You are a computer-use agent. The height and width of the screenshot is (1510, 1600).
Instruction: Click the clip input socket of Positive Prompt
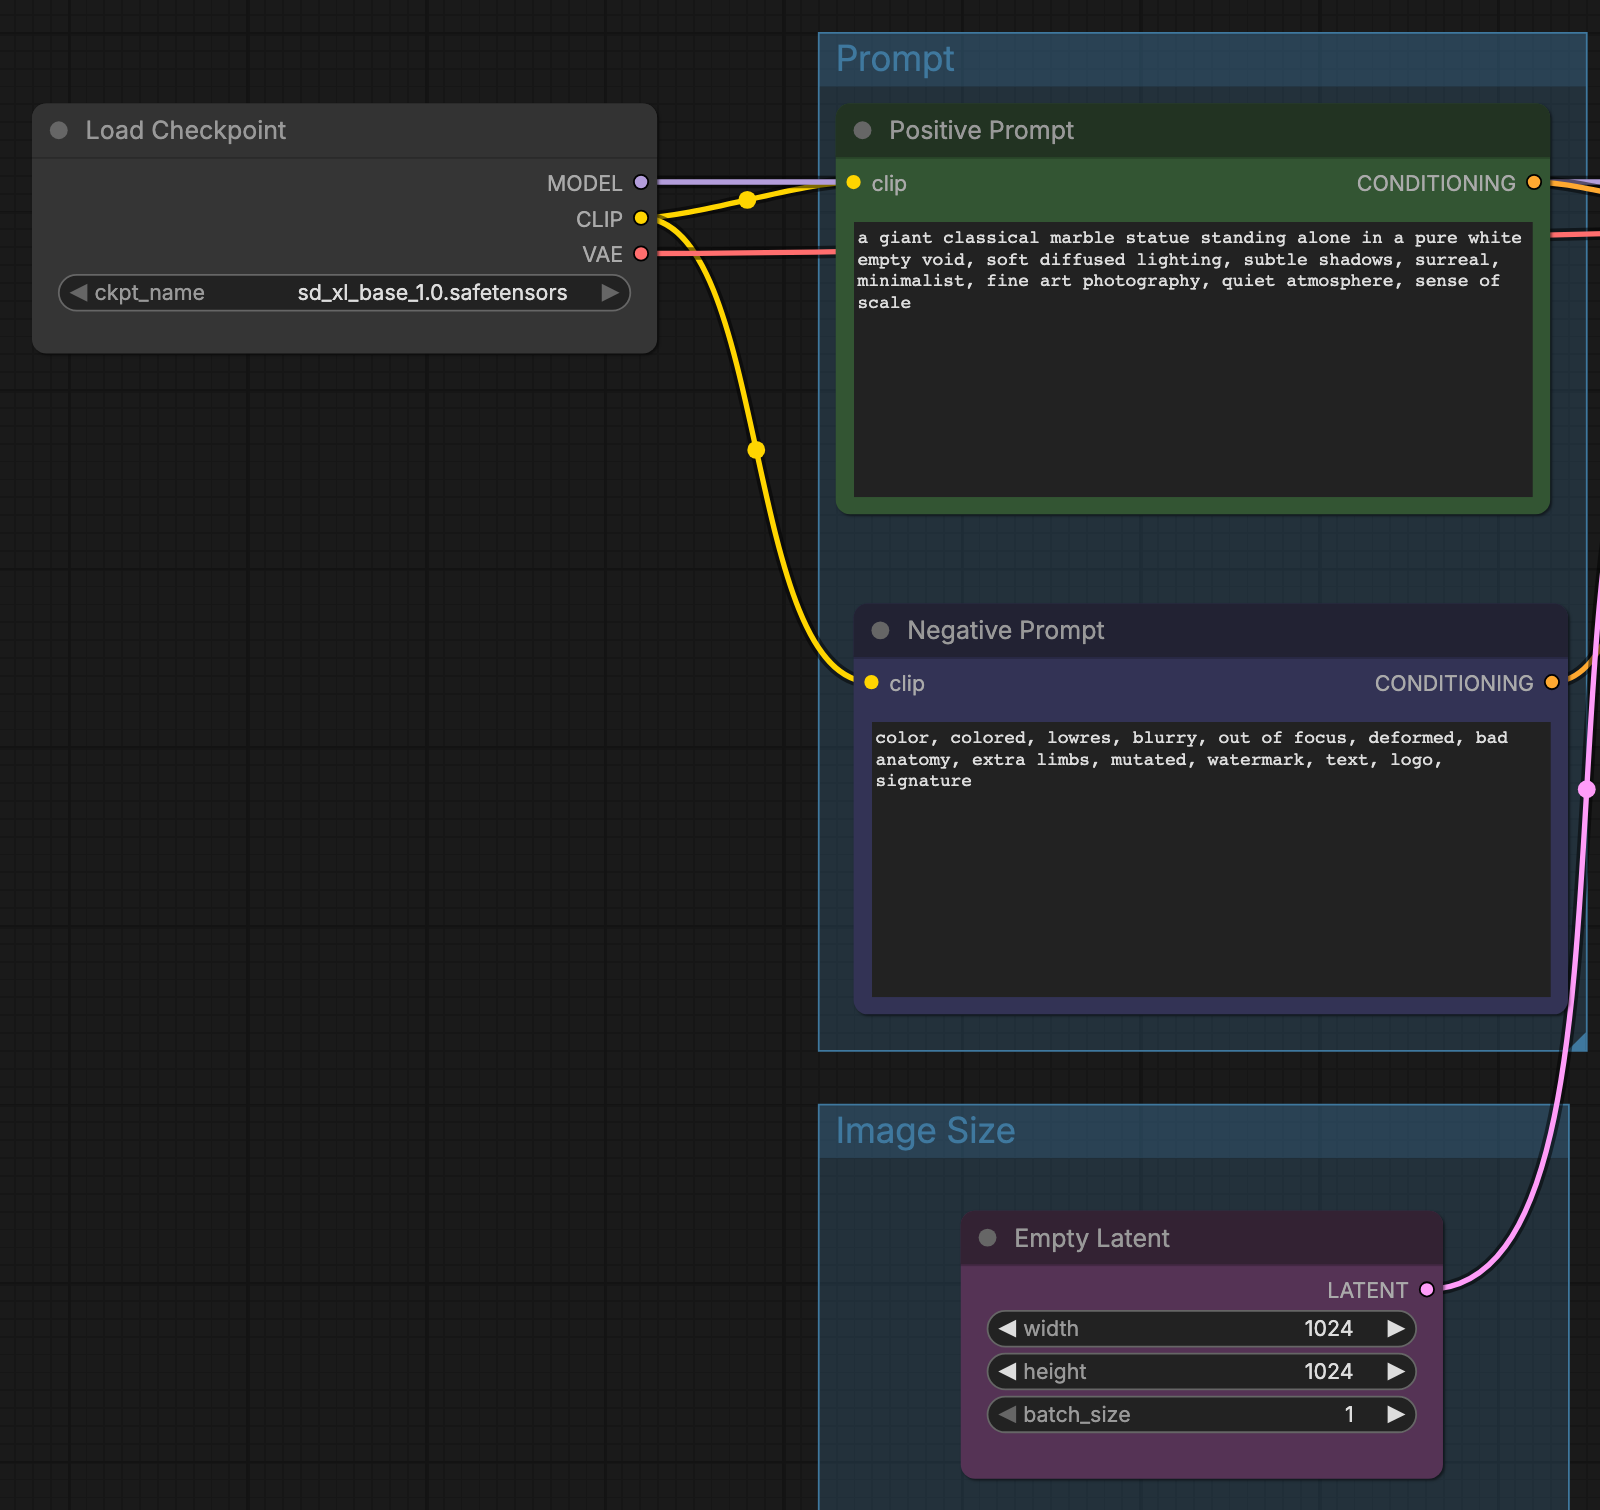click(x=853, y=182)
